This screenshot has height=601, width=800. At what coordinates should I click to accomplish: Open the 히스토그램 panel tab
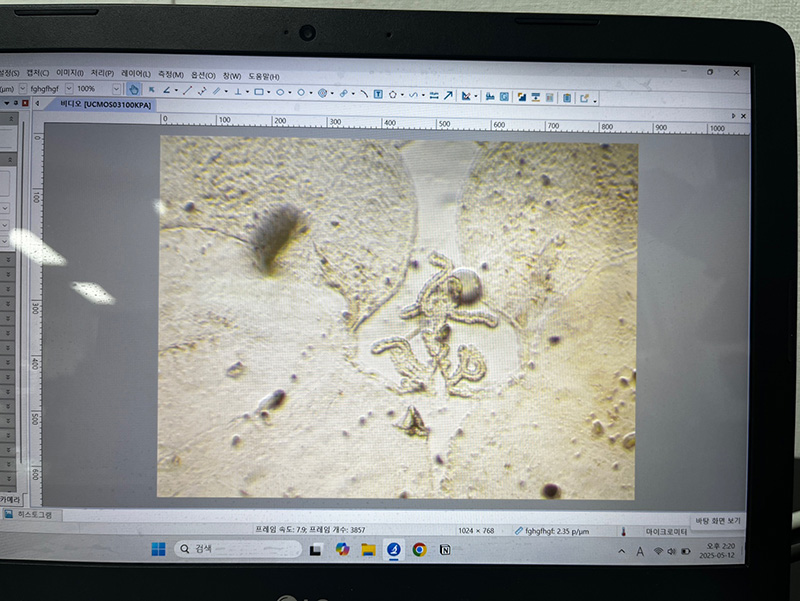pyautogui.click(x=30, y=515)
